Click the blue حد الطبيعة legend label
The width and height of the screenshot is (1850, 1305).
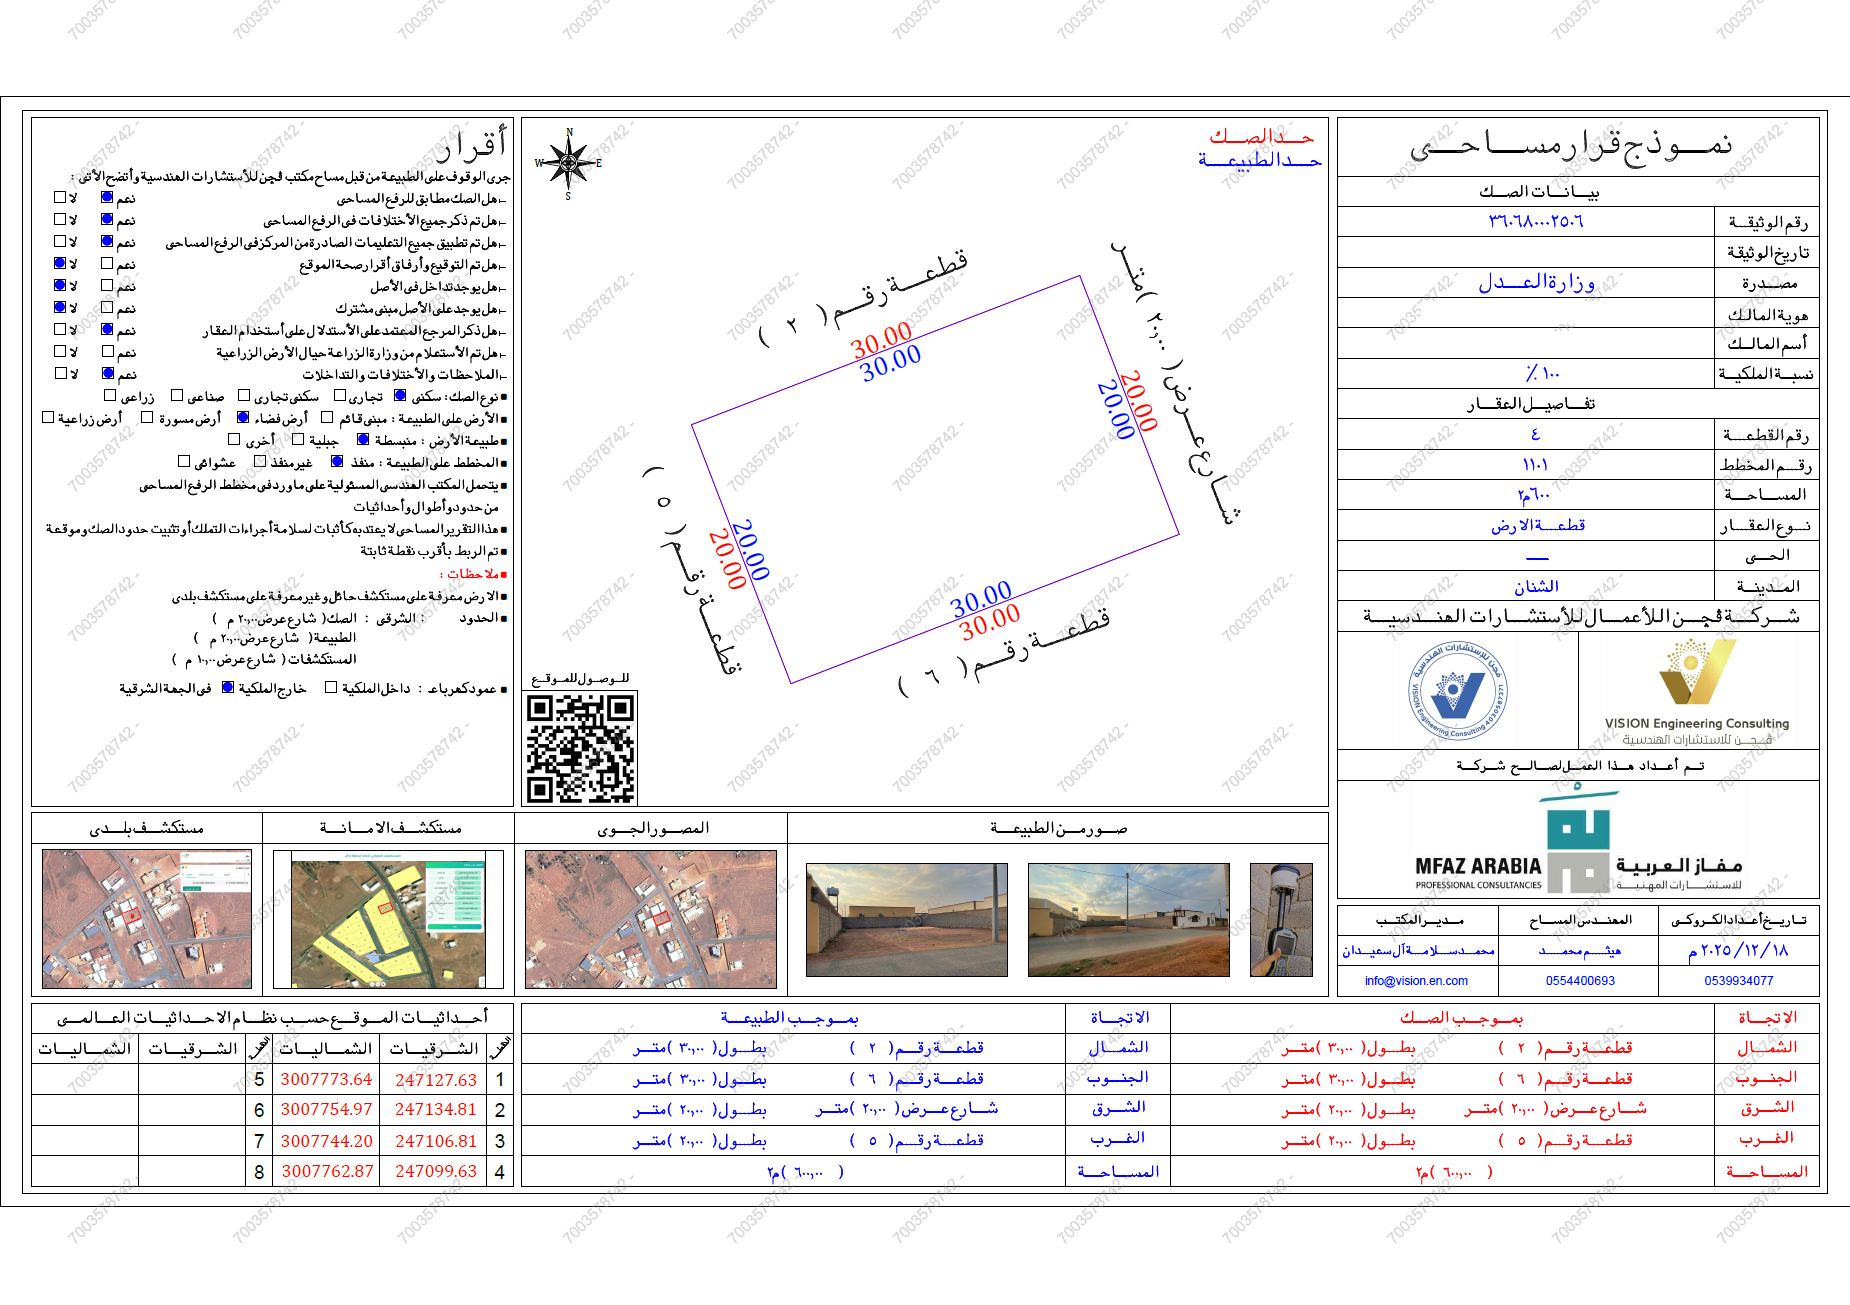1260,160
